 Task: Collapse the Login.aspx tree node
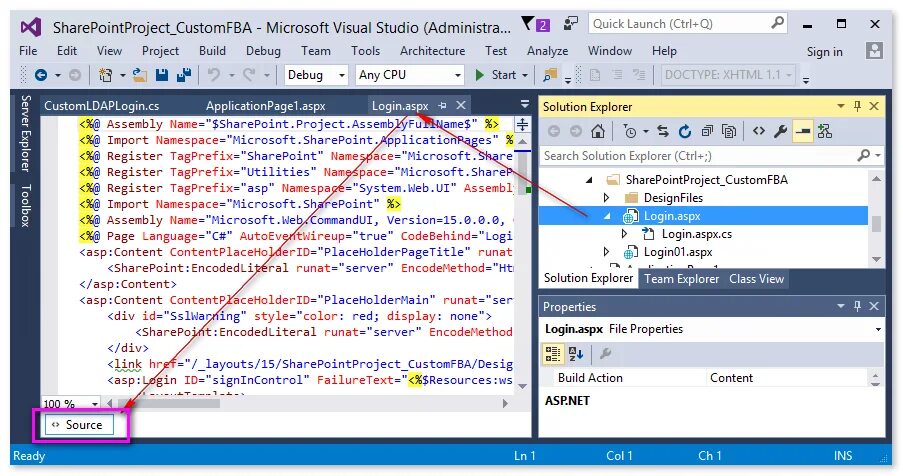coord(607,216)
